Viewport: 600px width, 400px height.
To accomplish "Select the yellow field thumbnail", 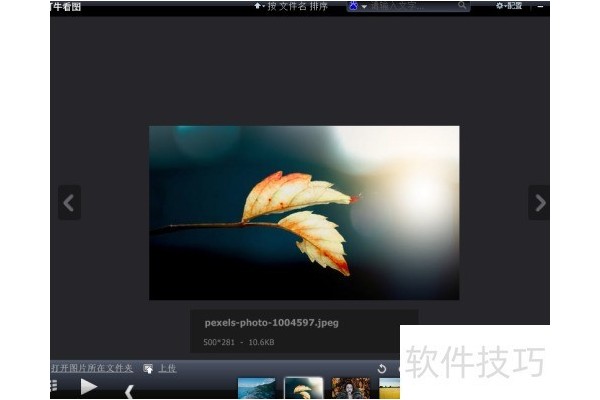I will (x=390, y=389).
